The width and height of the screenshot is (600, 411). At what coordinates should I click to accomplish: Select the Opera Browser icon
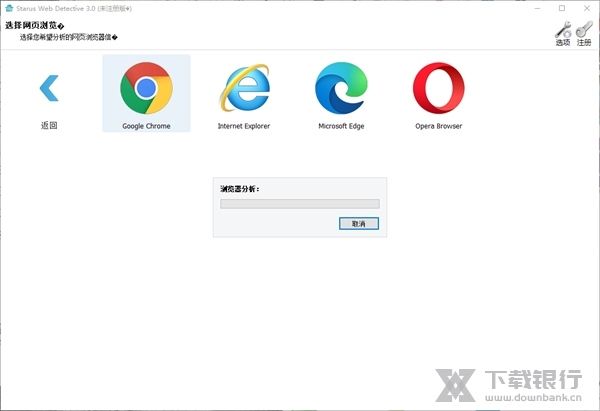coord(439,88)
